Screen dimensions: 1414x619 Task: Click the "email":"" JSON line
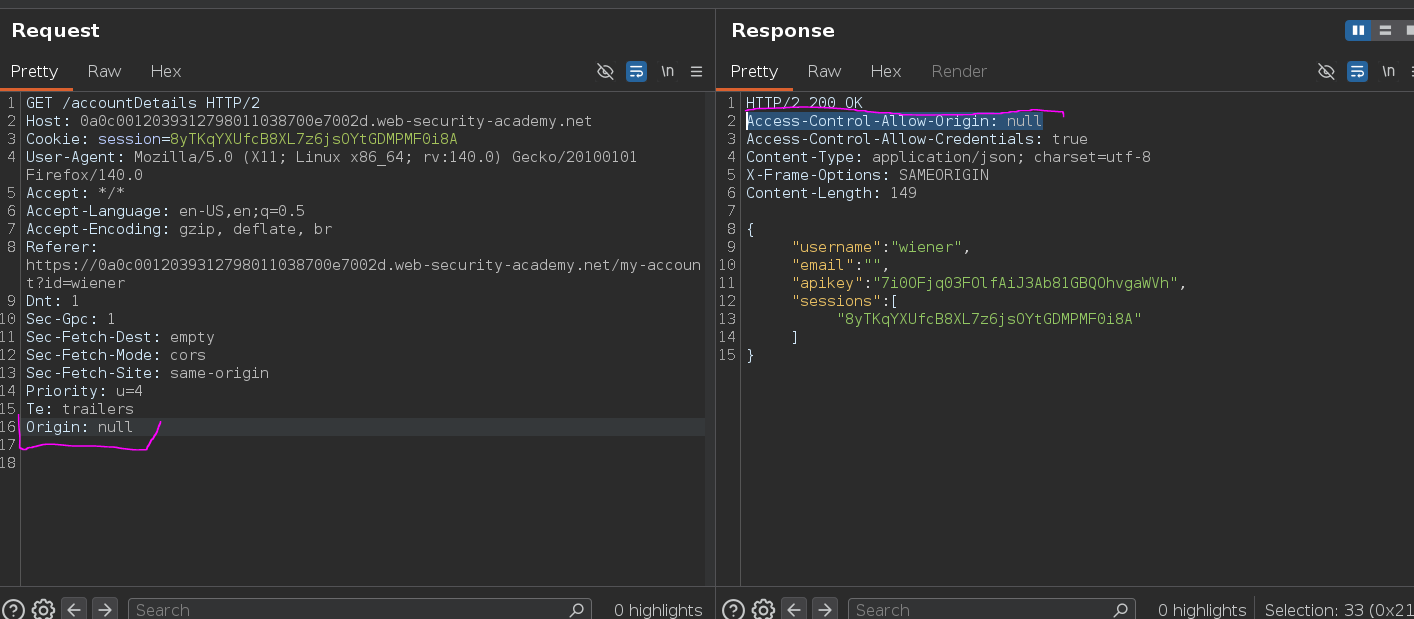coord(841,265)
